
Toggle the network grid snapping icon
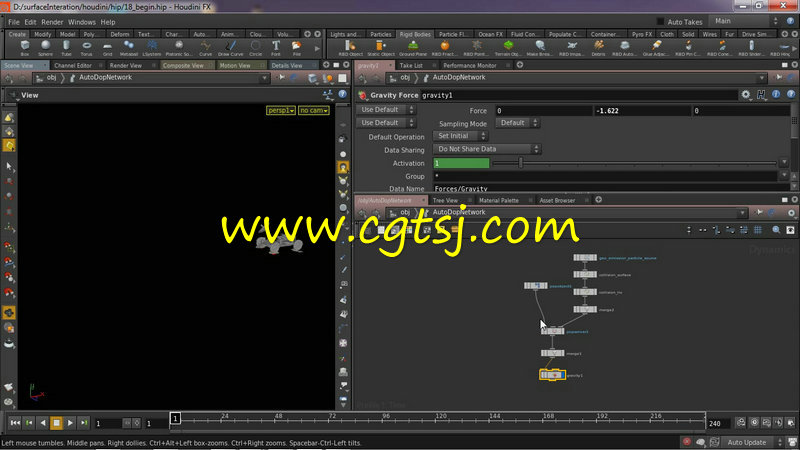758,230
